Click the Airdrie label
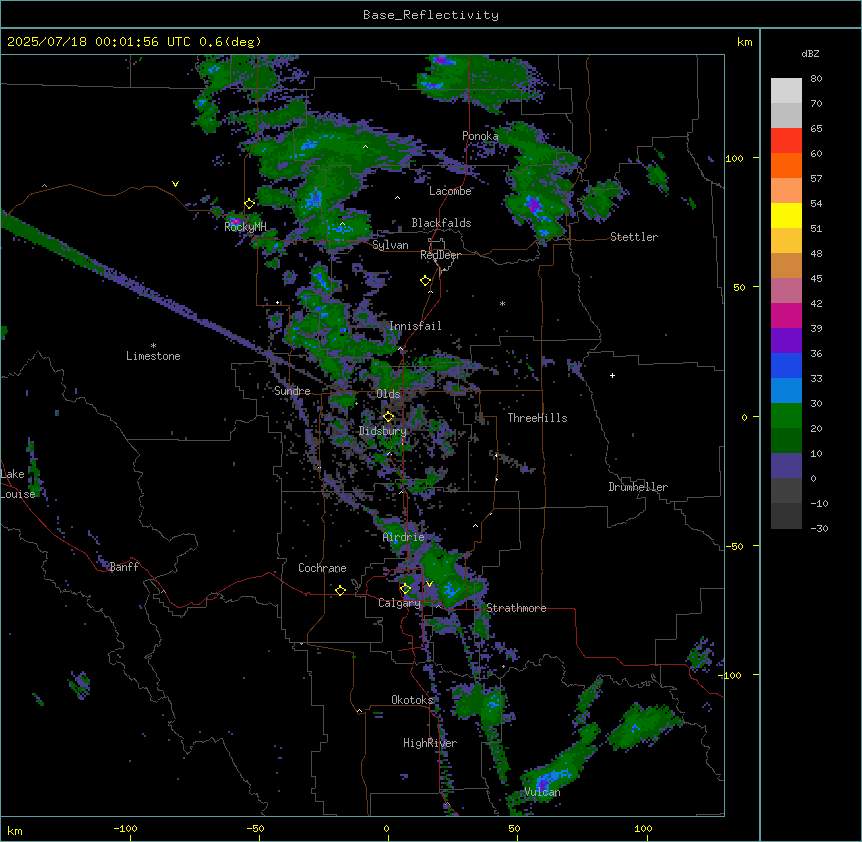Screen dimensions: 862x842 (403, 537)
